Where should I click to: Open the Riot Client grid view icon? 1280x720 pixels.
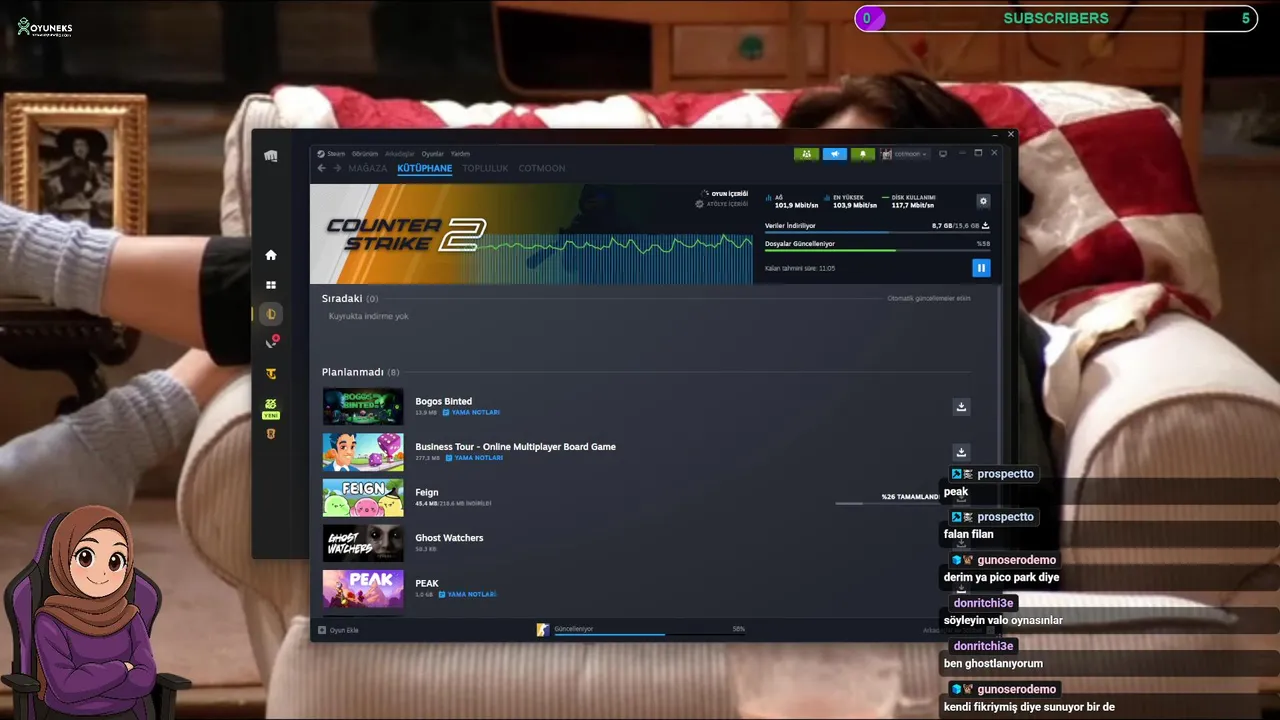tap(270, 285)
